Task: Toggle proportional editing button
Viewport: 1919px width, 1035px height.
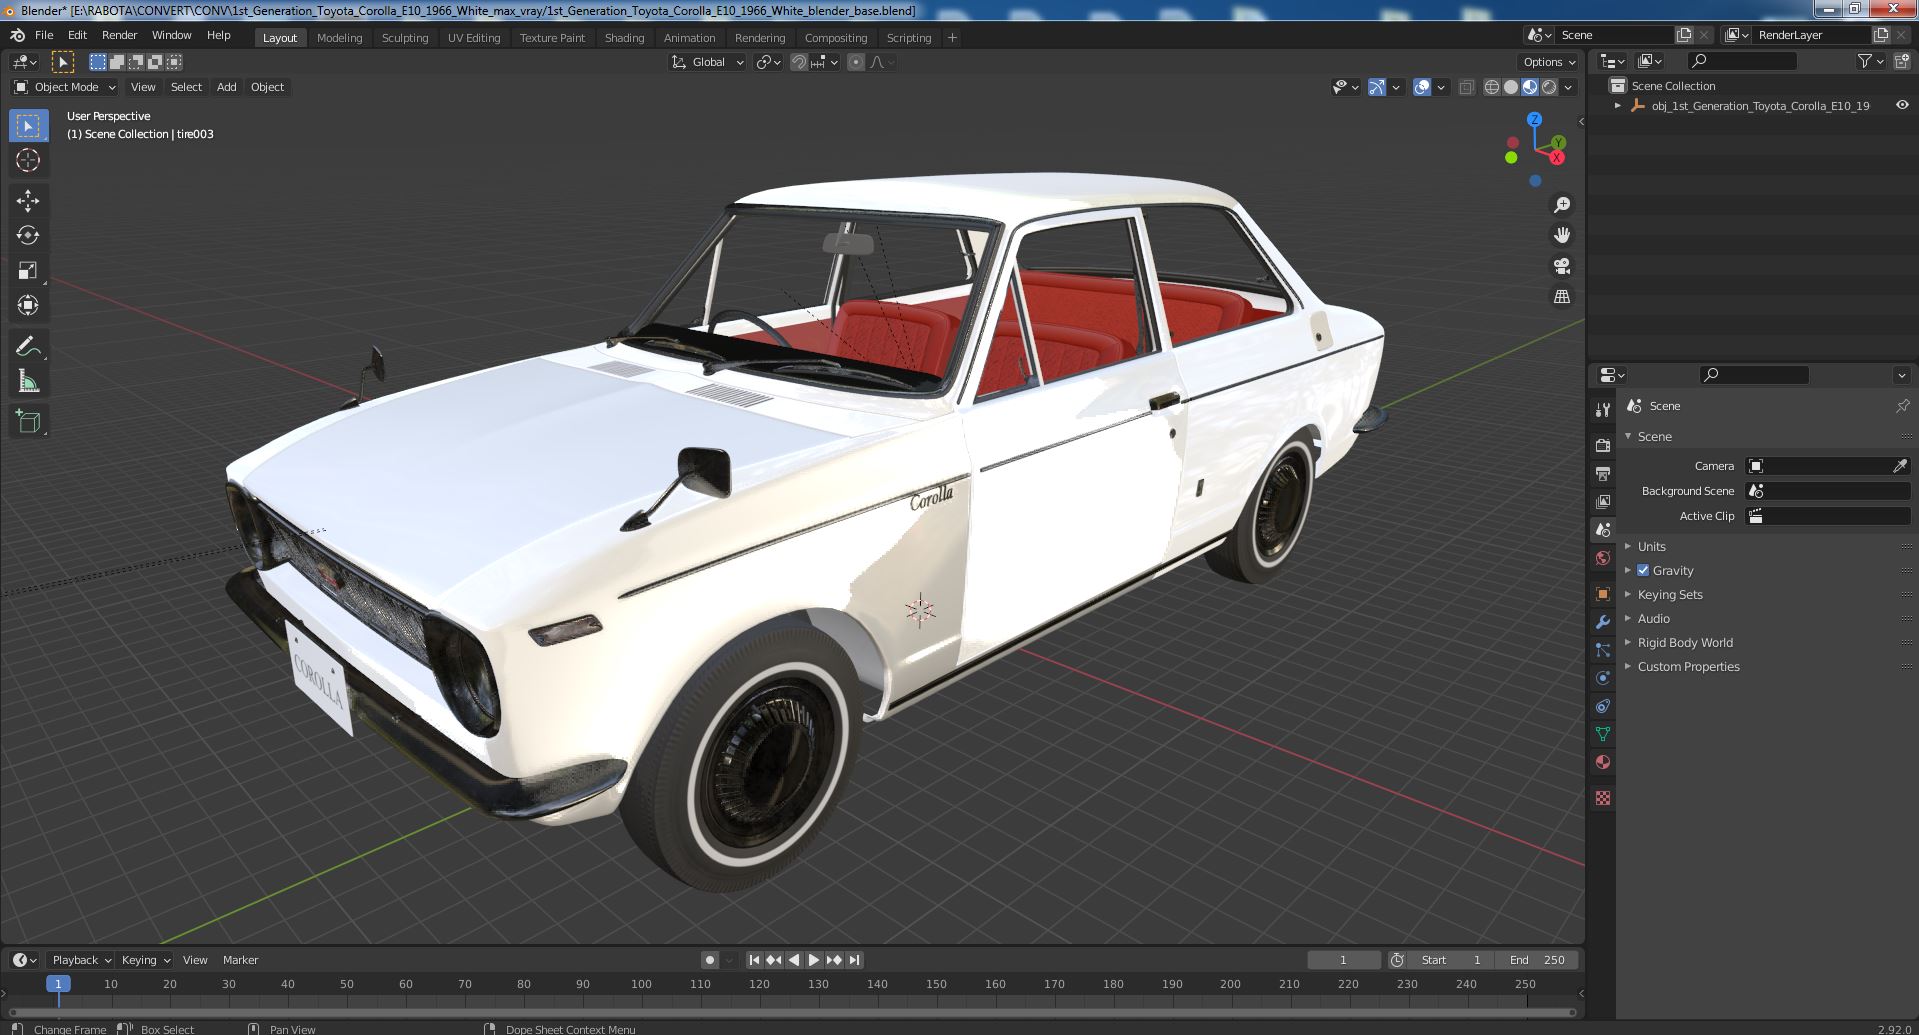Action: point(856,62)
